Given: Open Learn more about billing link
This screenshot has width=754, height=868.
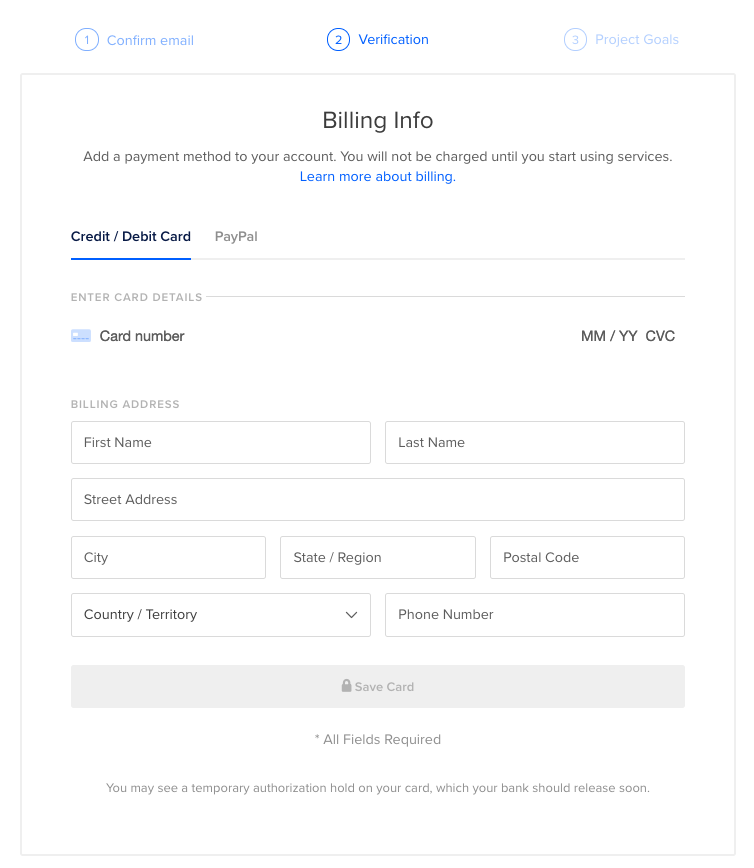Looking at the screenshot, I should 377,177.
